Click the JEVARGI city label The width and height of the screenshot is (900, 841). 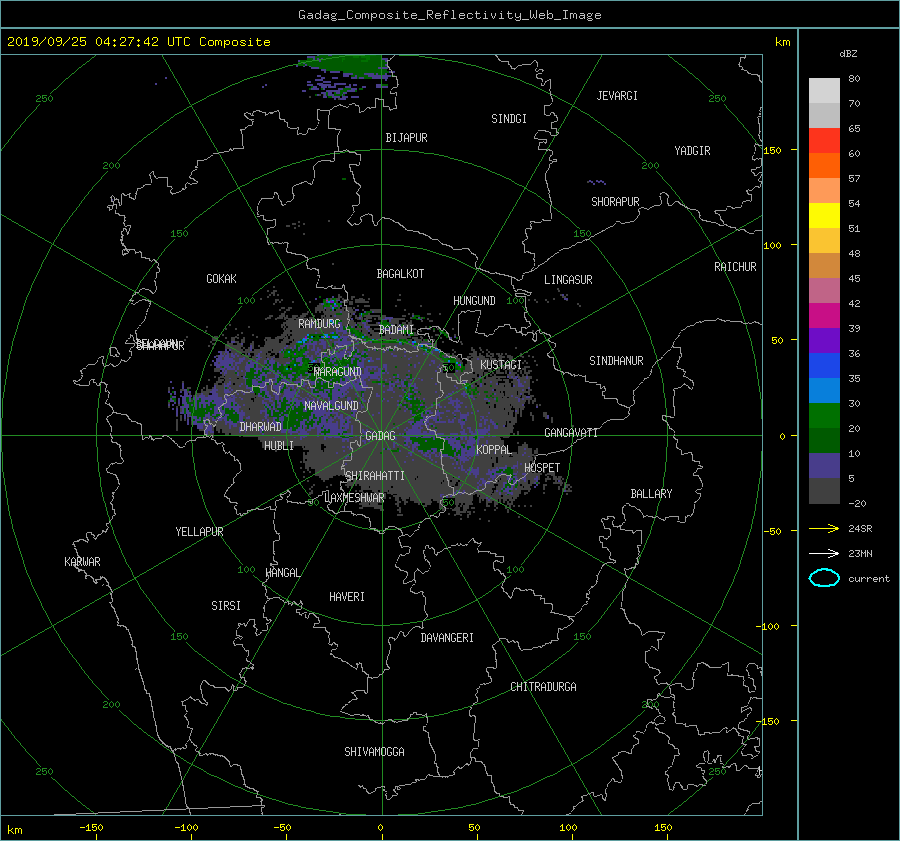coord(617,96)
